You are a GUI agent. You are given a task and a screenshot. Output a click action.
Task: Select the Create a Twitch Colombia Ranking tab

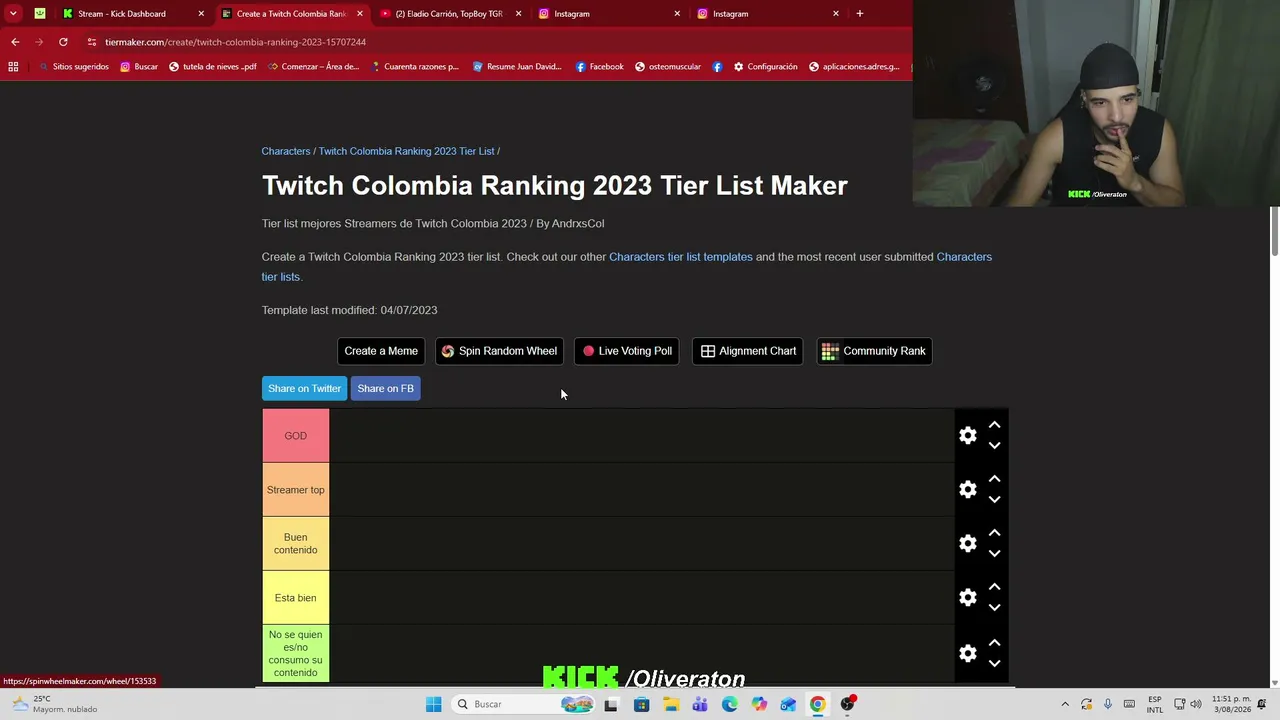pos(291,14)
